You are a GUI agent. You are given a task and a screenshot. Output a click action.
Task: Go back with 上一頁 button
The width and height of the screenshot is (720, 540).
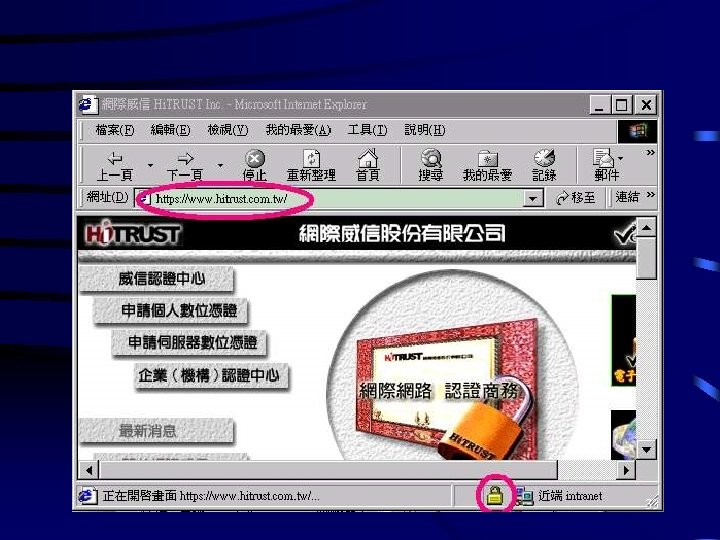[x=114, y=166]
